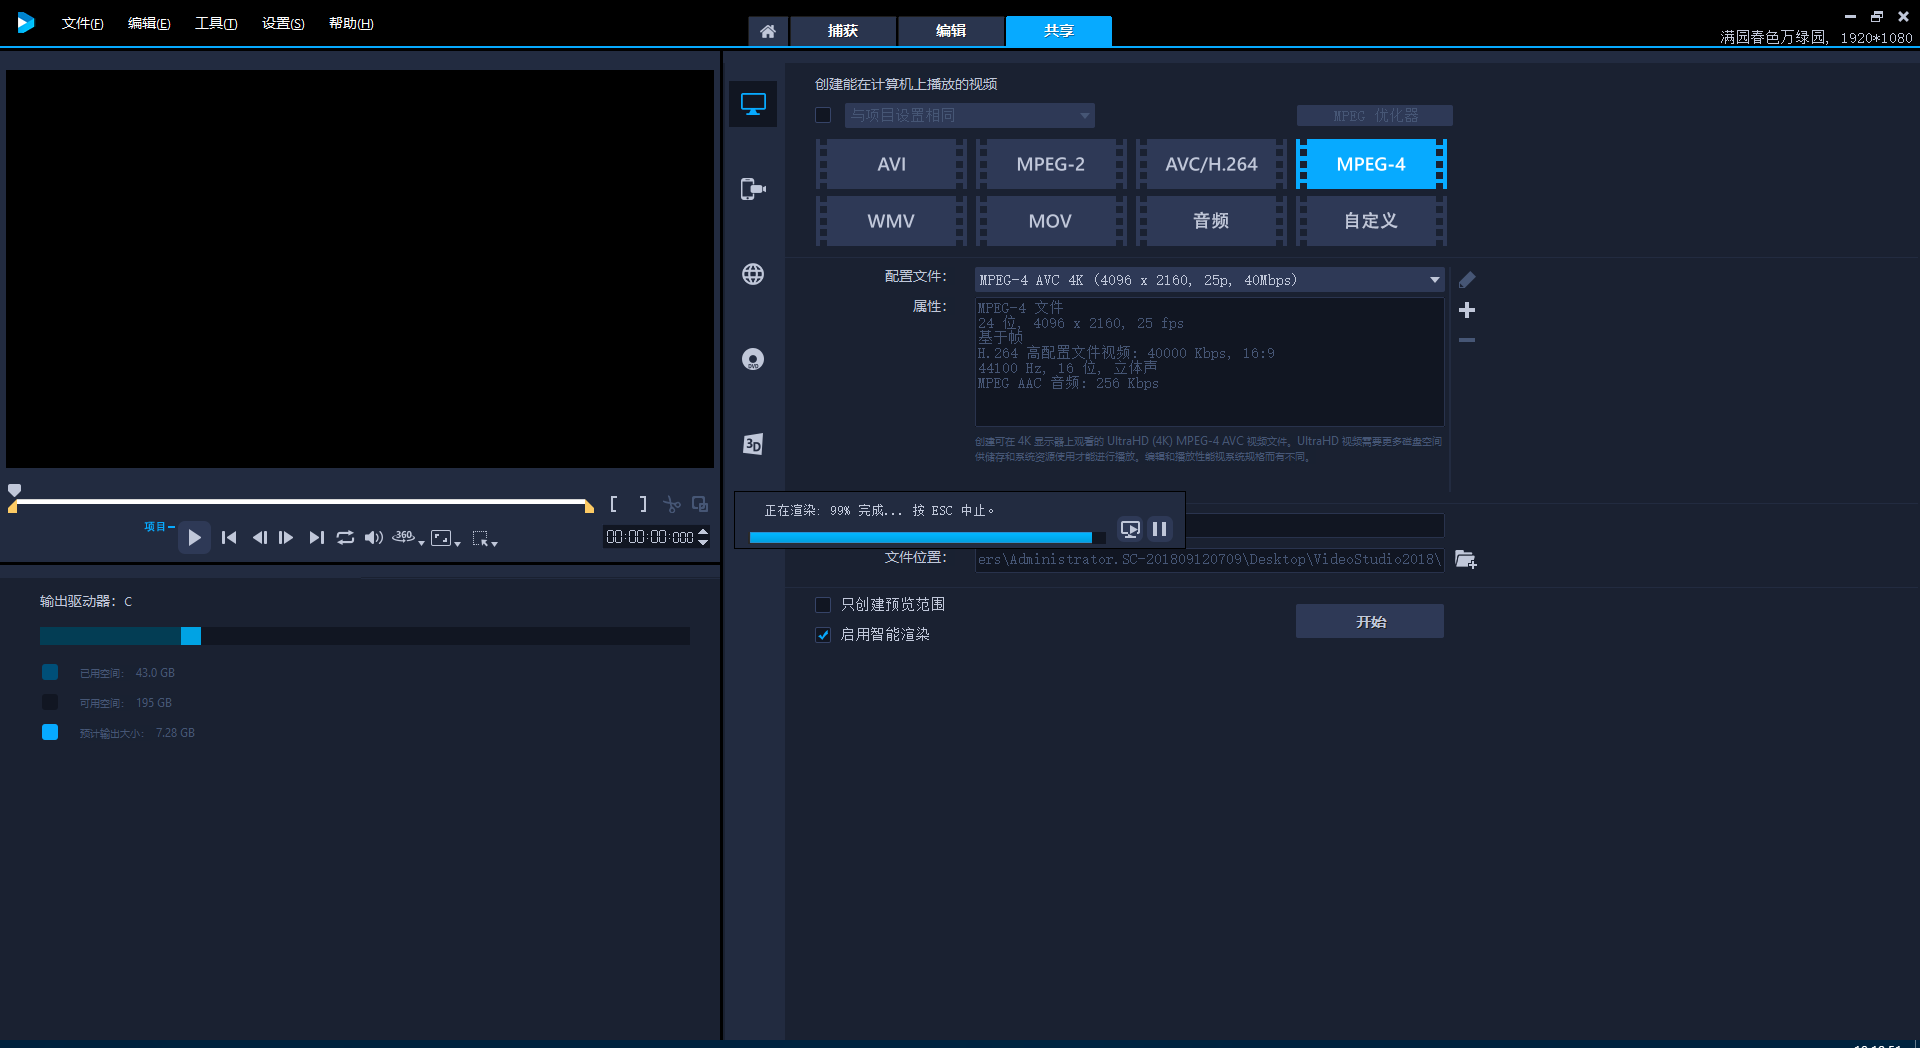The image size is (1920, 1048).
Task: Click the rendering progress bar
Action: point(927,538)
